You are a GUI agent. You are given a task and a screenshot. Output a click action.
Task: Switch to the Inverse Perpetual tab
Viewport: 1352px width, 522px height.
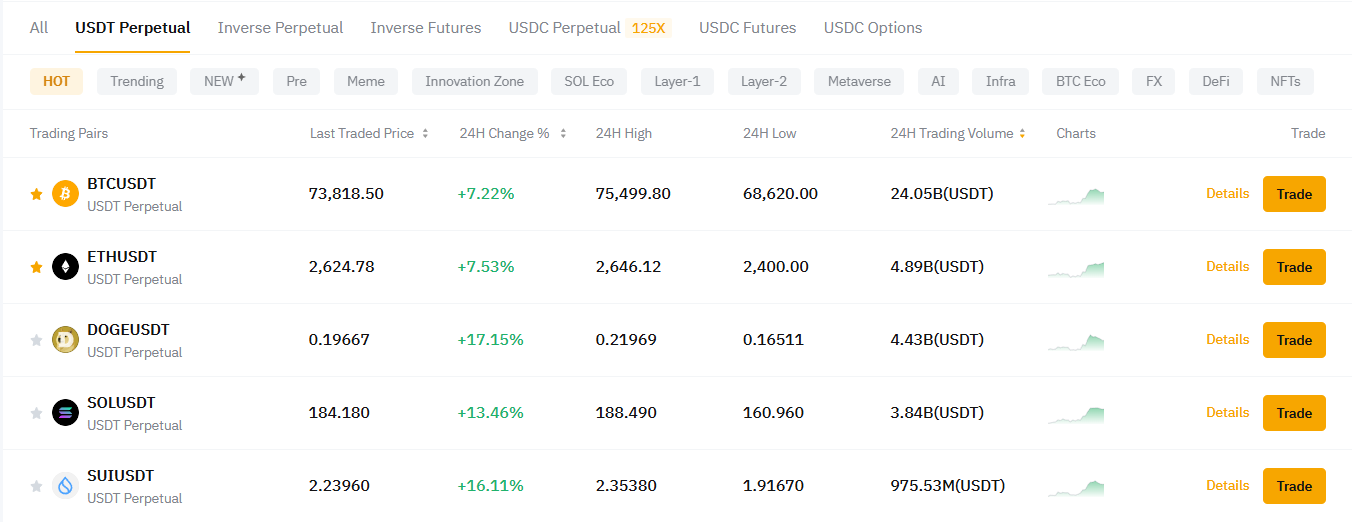tap(280, 28)
